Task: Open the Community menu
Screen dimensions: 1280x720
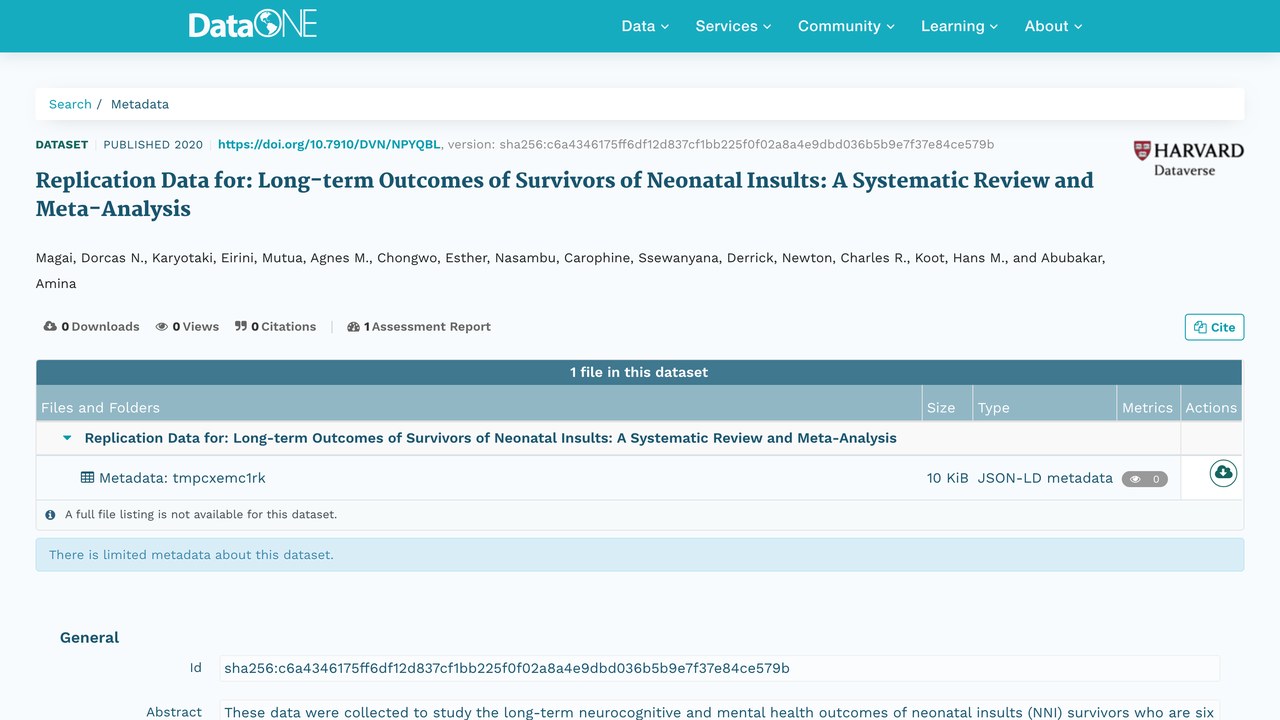Action: pos(846,26)
